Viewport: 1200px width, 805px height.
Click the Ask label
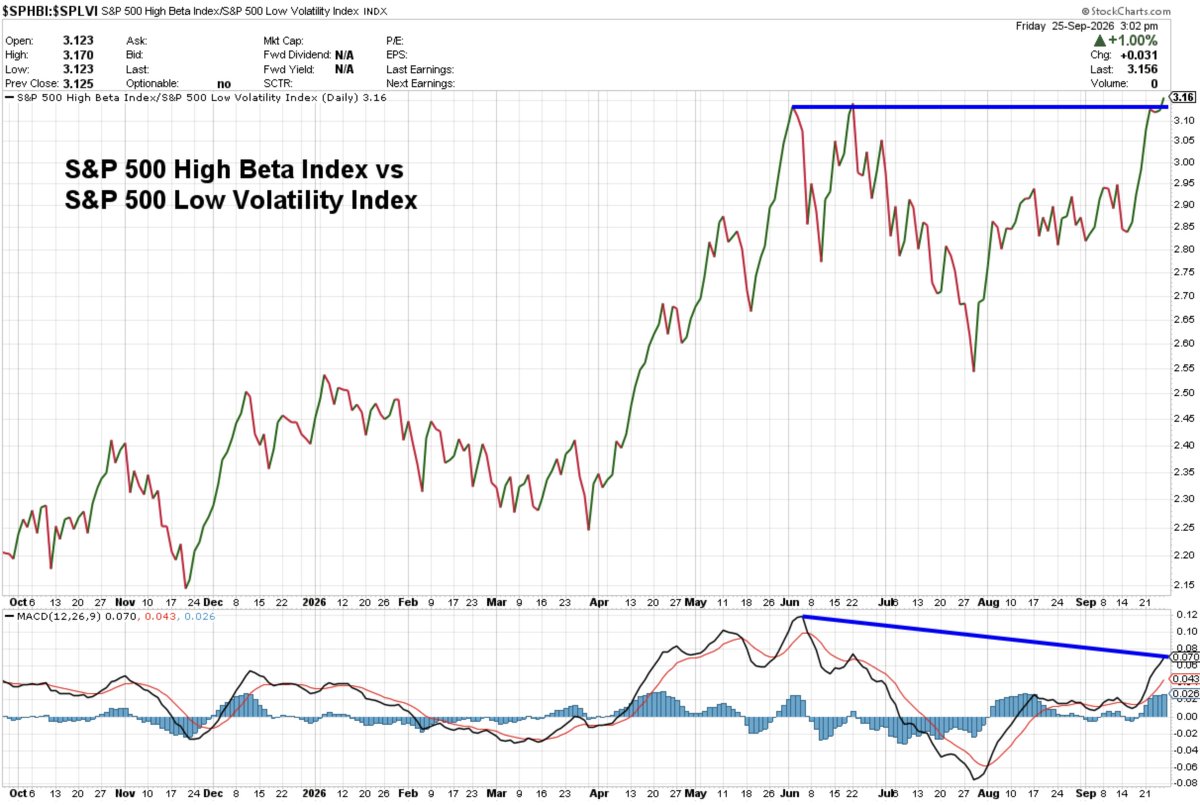136,41
